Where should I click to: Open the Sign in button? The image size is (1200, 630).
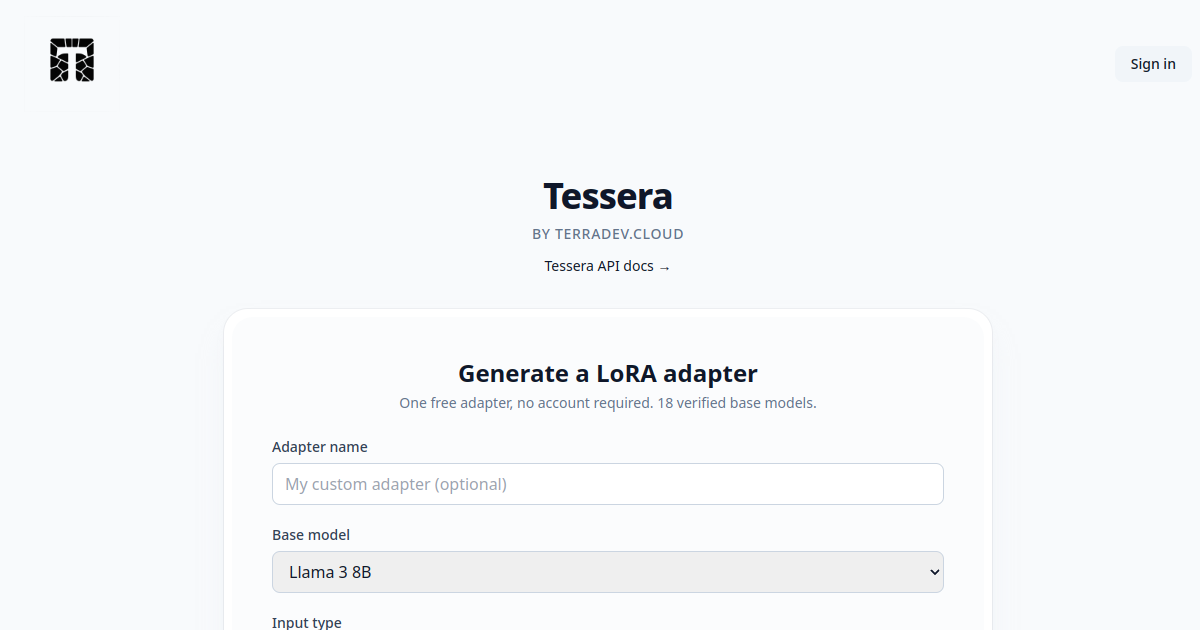tap(1153, 64)
